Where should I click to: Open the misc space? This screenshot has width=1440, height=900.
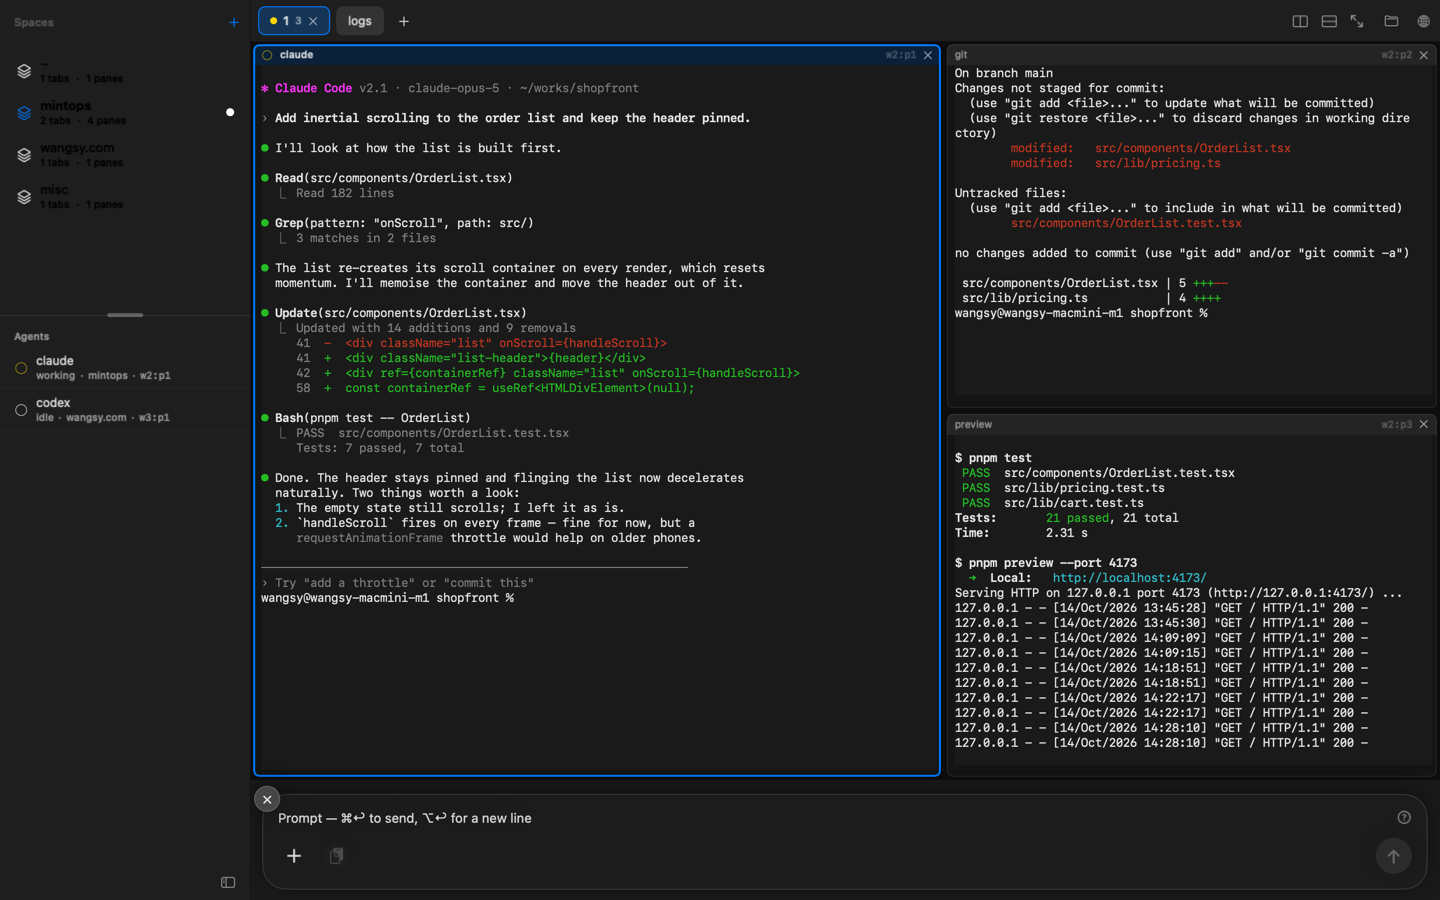click(124, 197)
